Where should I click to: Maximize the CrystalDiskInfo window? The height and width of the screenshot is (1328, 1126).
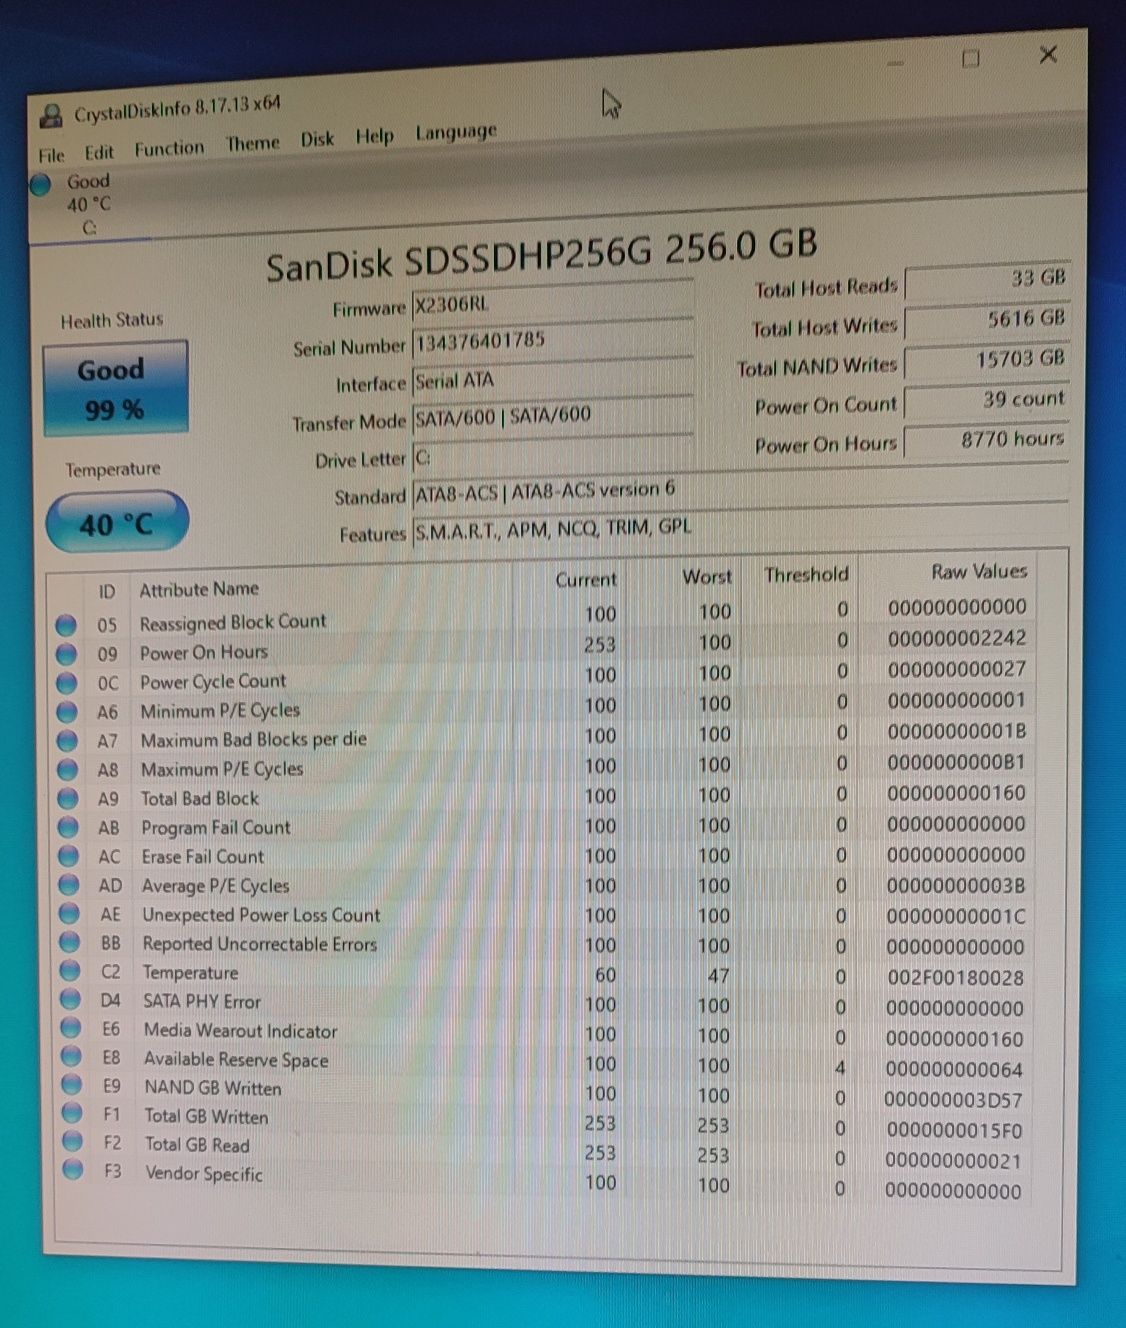pos(970,59)
